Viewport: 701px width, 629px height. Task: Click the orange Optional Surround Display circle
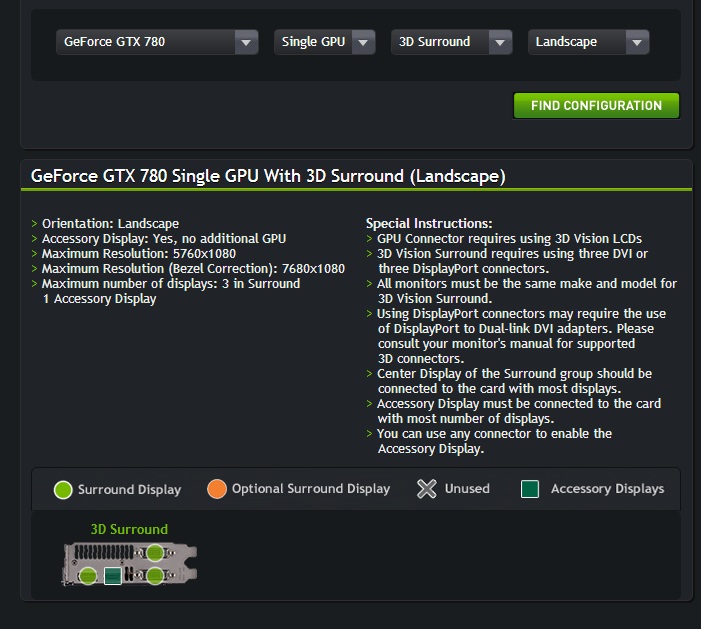point(217,489)
